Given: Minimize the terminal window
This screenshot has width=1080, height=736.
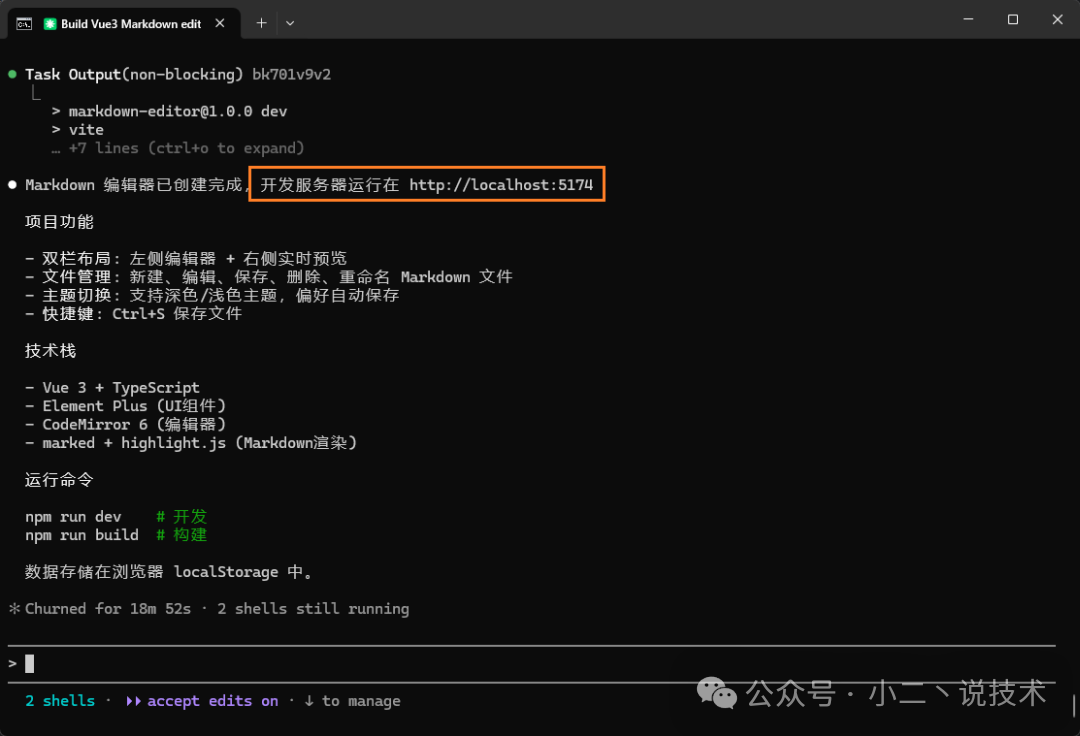Looking at the screenshot, I should [968, 19].
